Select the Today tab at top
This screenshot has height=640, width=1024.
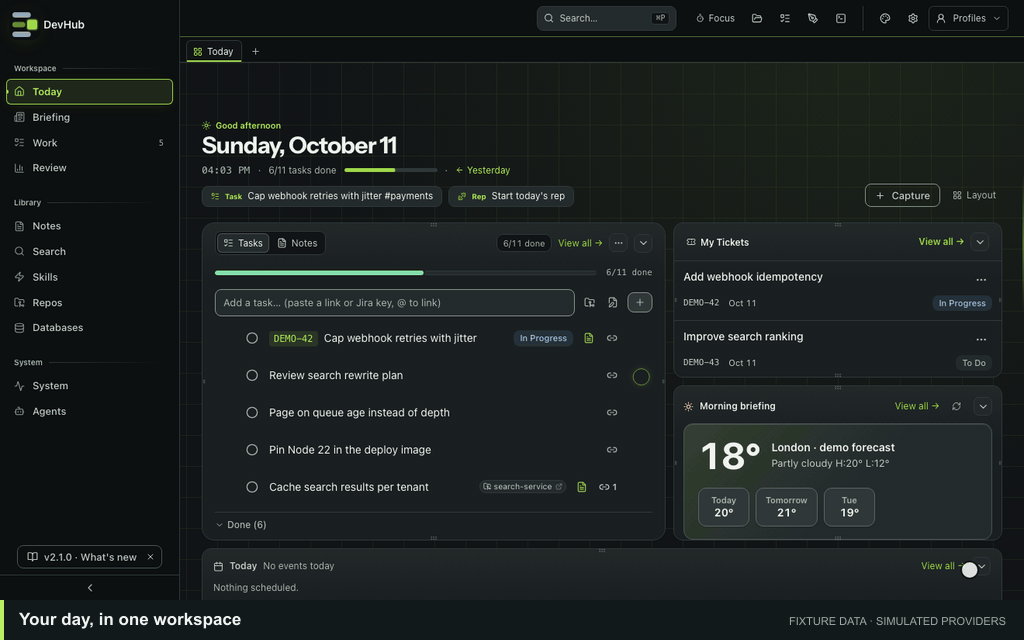(x=214, y=52)
